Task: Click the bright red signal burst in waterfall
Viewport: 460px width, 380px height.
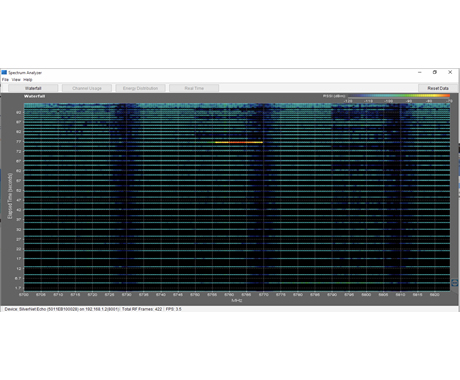Action: click(x=238, y=142)
